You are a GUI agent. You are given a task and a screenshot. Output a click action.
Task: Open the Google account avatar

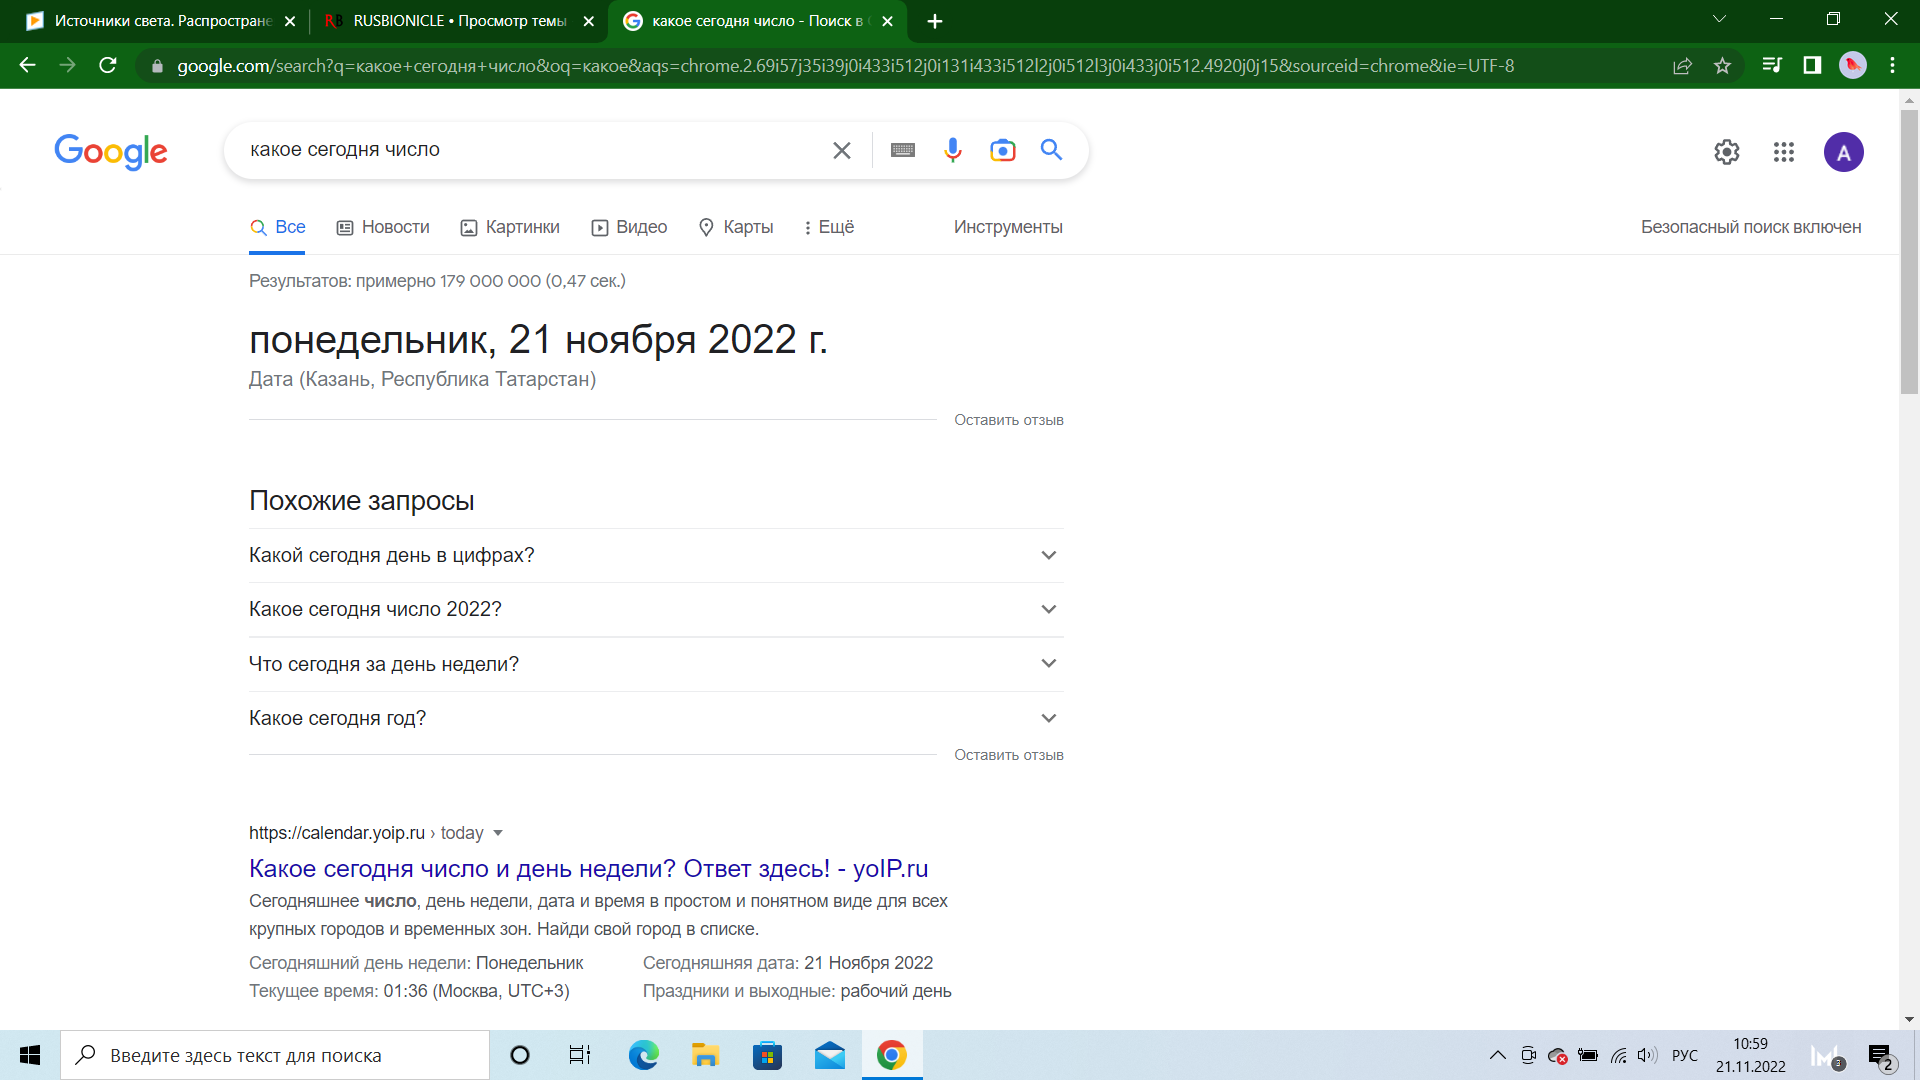[1844, 152]
